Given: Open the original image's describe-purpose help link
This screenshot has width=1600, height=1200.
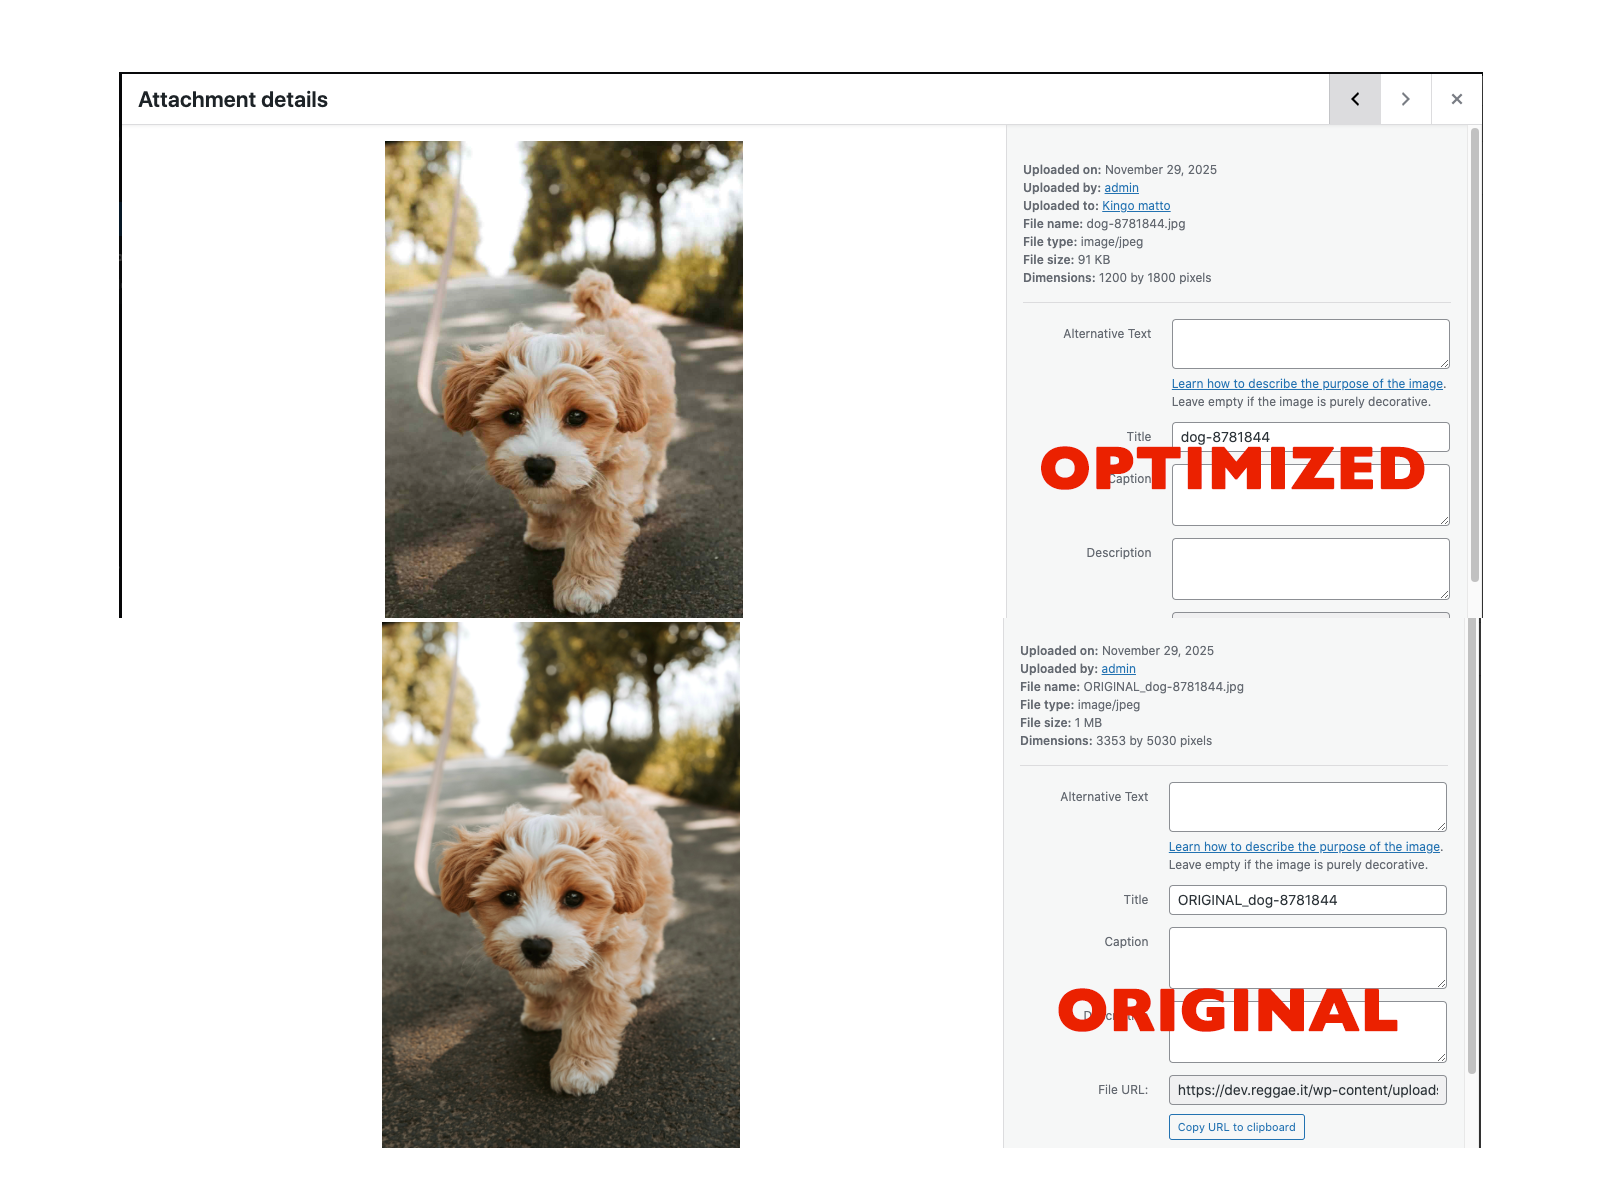Looking at the screenshot, I should 1304,846.
